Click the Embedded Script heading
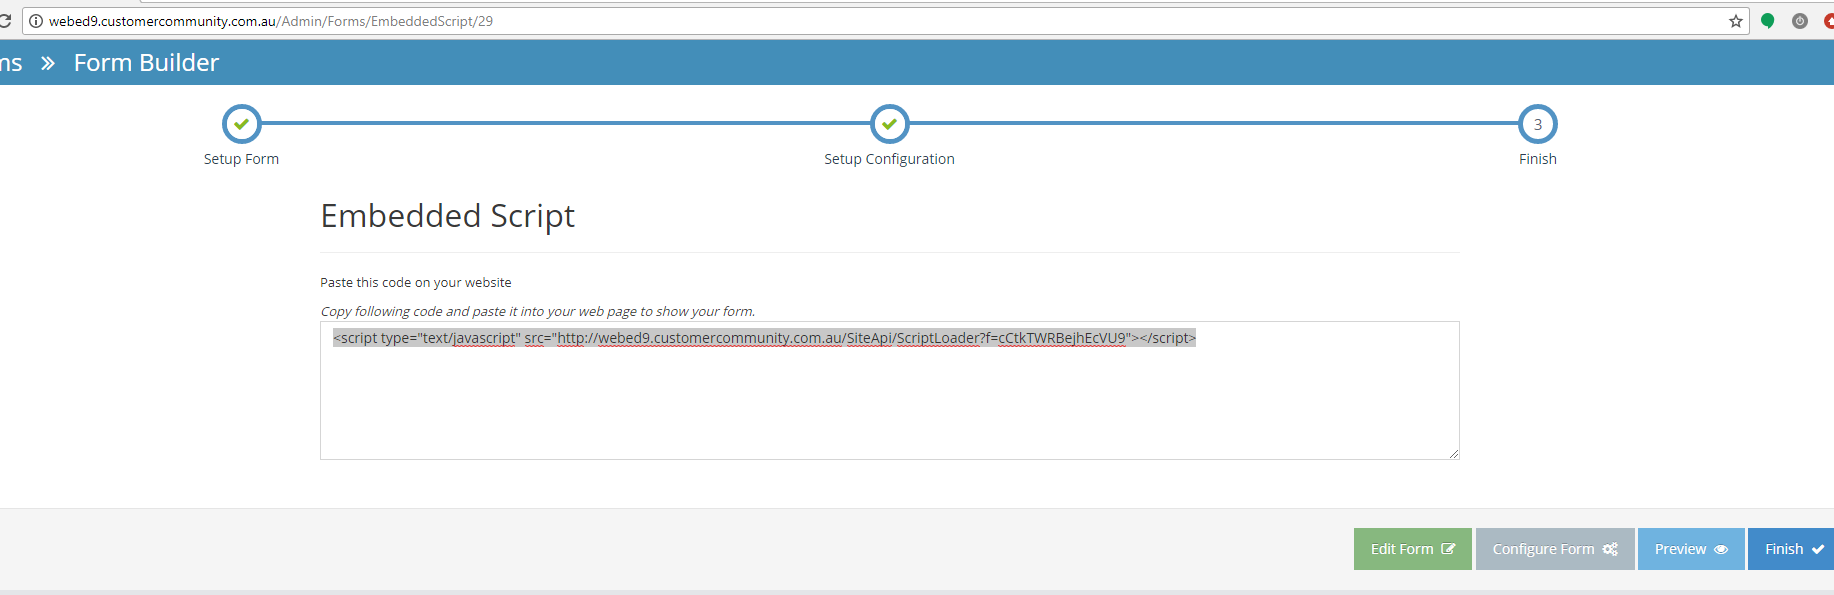Screen dimensions: 1834x595 (447, 216)
